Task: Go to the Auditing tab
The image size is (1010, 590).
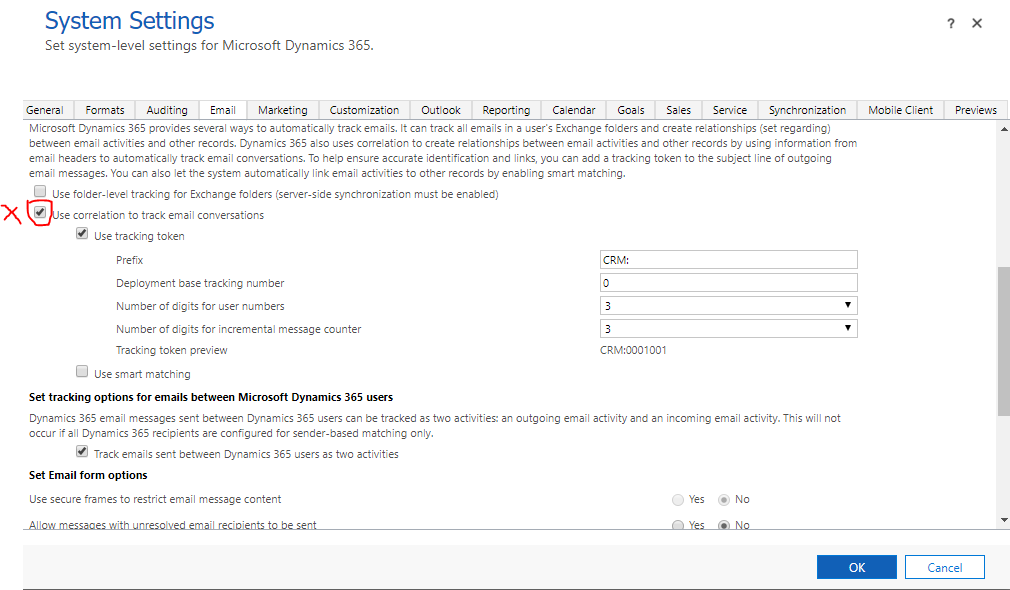Action: point(167,110)
